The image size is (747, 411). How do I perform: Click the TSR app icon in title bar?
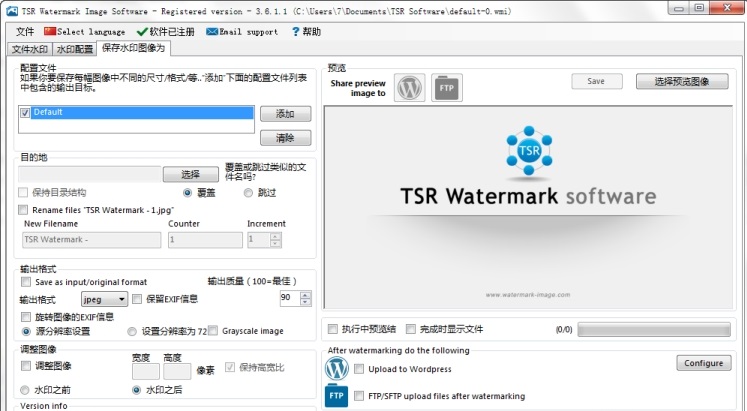[12, 11]
